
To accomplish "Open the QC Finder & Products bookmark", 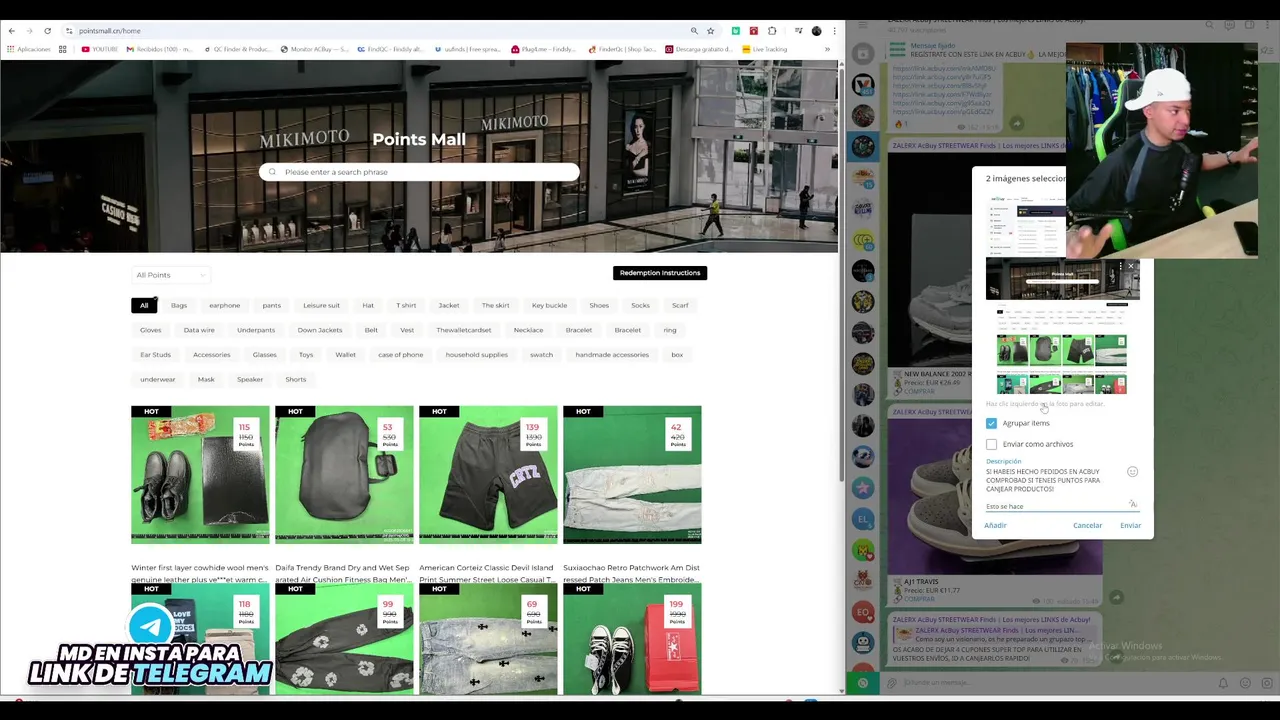I will click(238, 49).
